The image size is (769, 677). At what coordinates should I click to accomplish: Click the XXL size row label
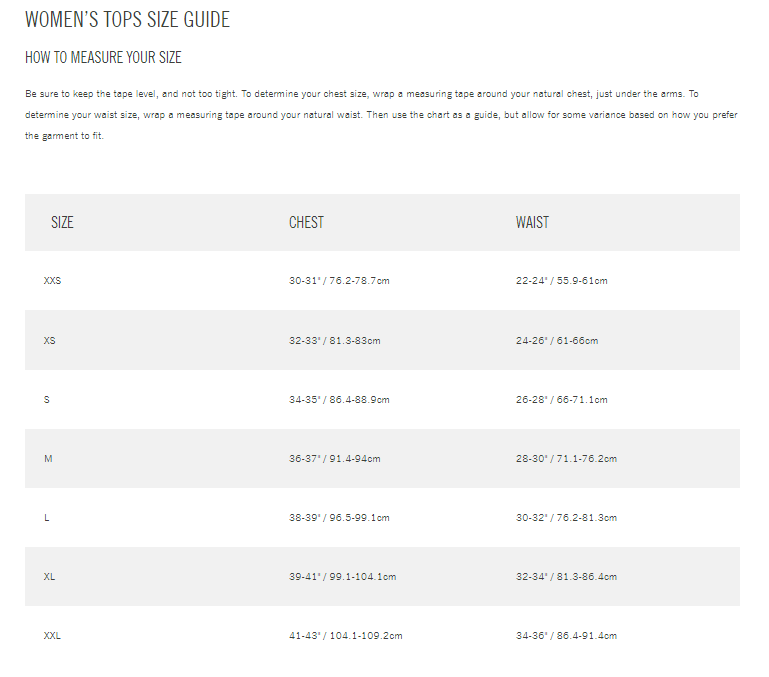[53, 636]
